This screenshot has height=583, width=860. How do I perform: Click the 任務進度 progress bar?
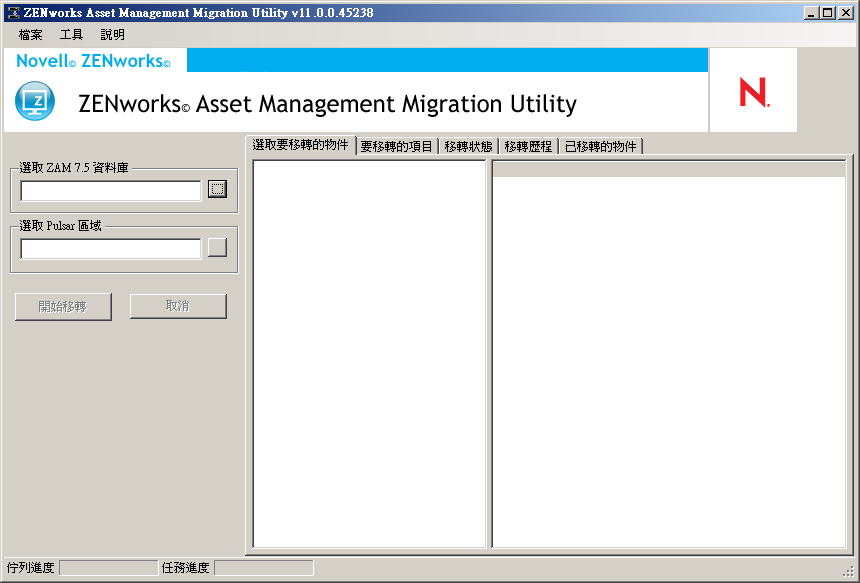point(264,568)
